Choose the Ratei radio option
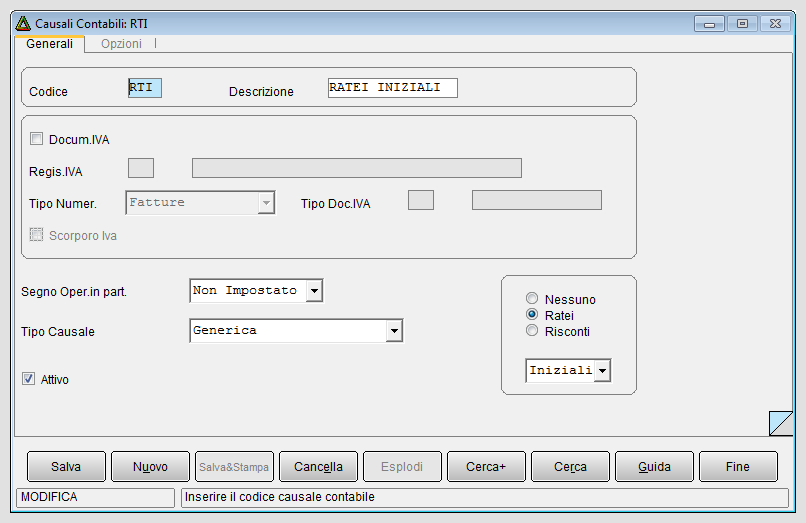 [x=532, y=314]
